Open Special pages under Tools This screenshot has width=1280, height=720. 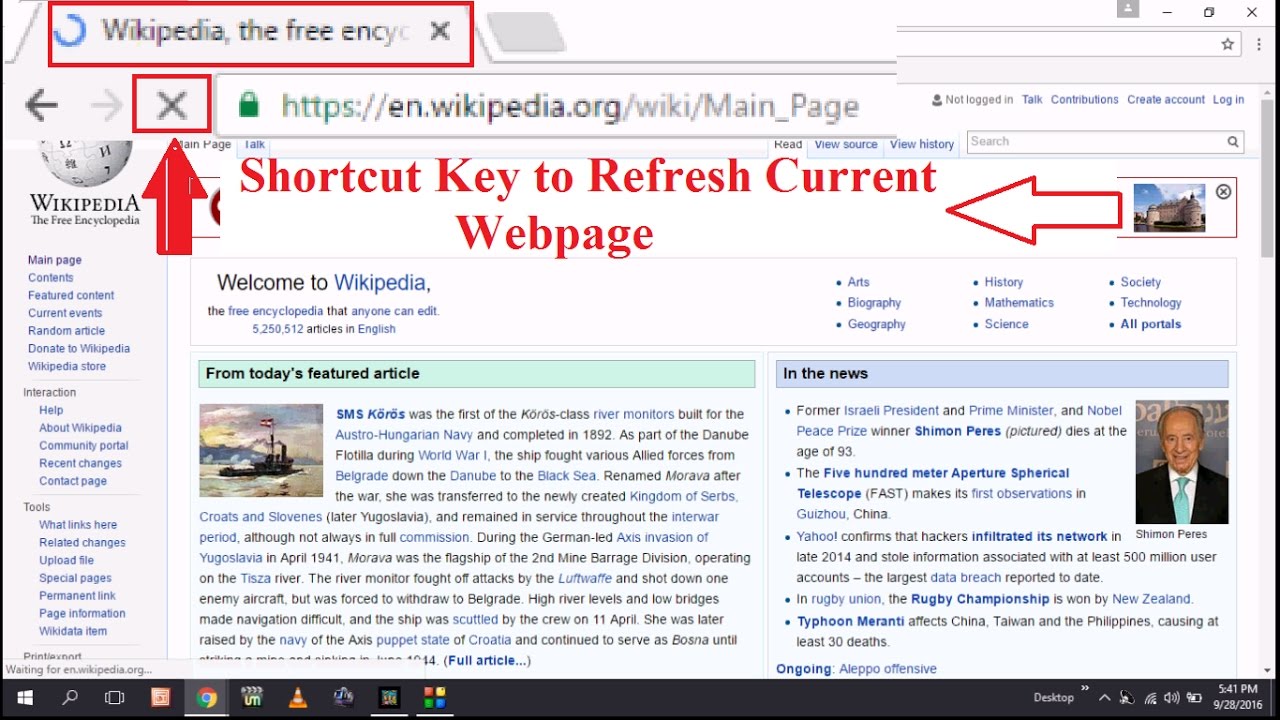click(77, 578)
